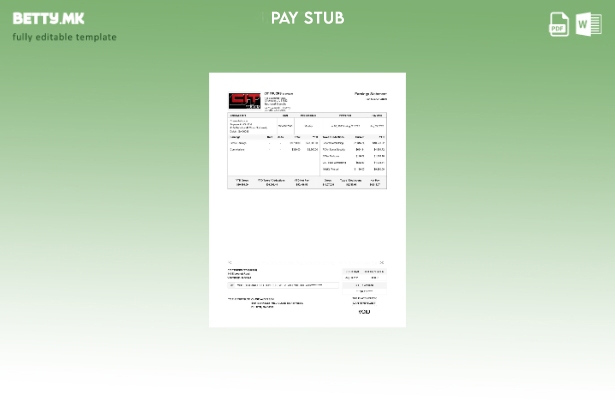Select the Earnings Statement heading
615x400 pixels.
pyautogui.click(x=370, y=93)
